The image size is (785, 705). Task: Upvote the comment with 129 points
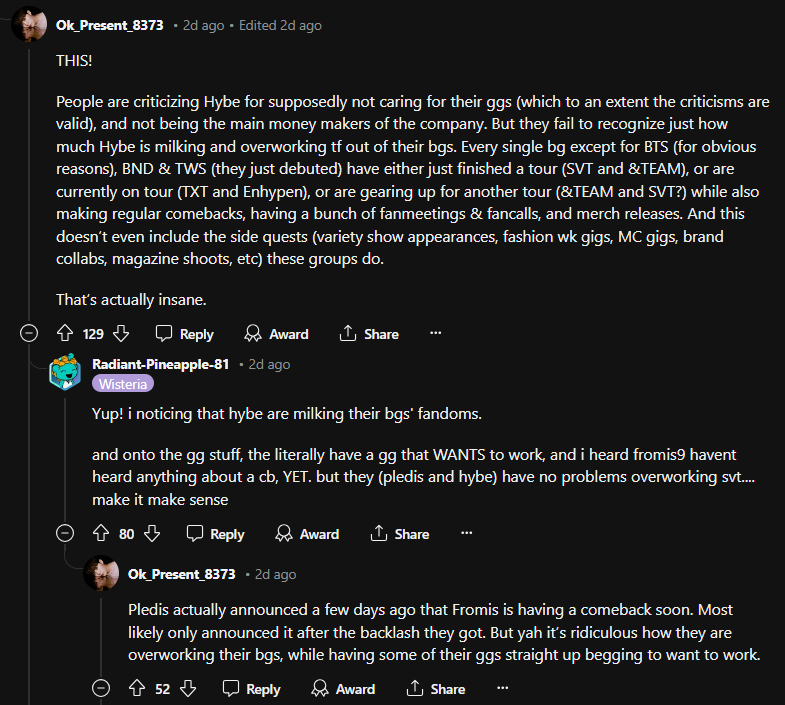tap(65, 334)
